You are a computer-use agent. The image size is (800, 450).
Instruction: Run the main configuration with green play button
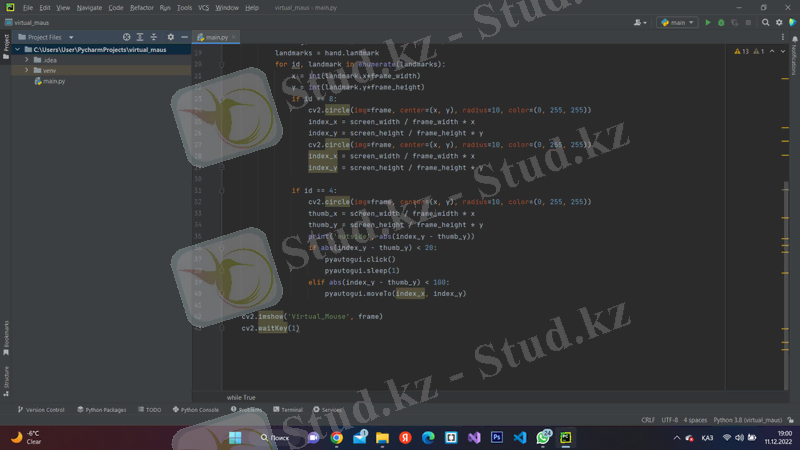708,22
